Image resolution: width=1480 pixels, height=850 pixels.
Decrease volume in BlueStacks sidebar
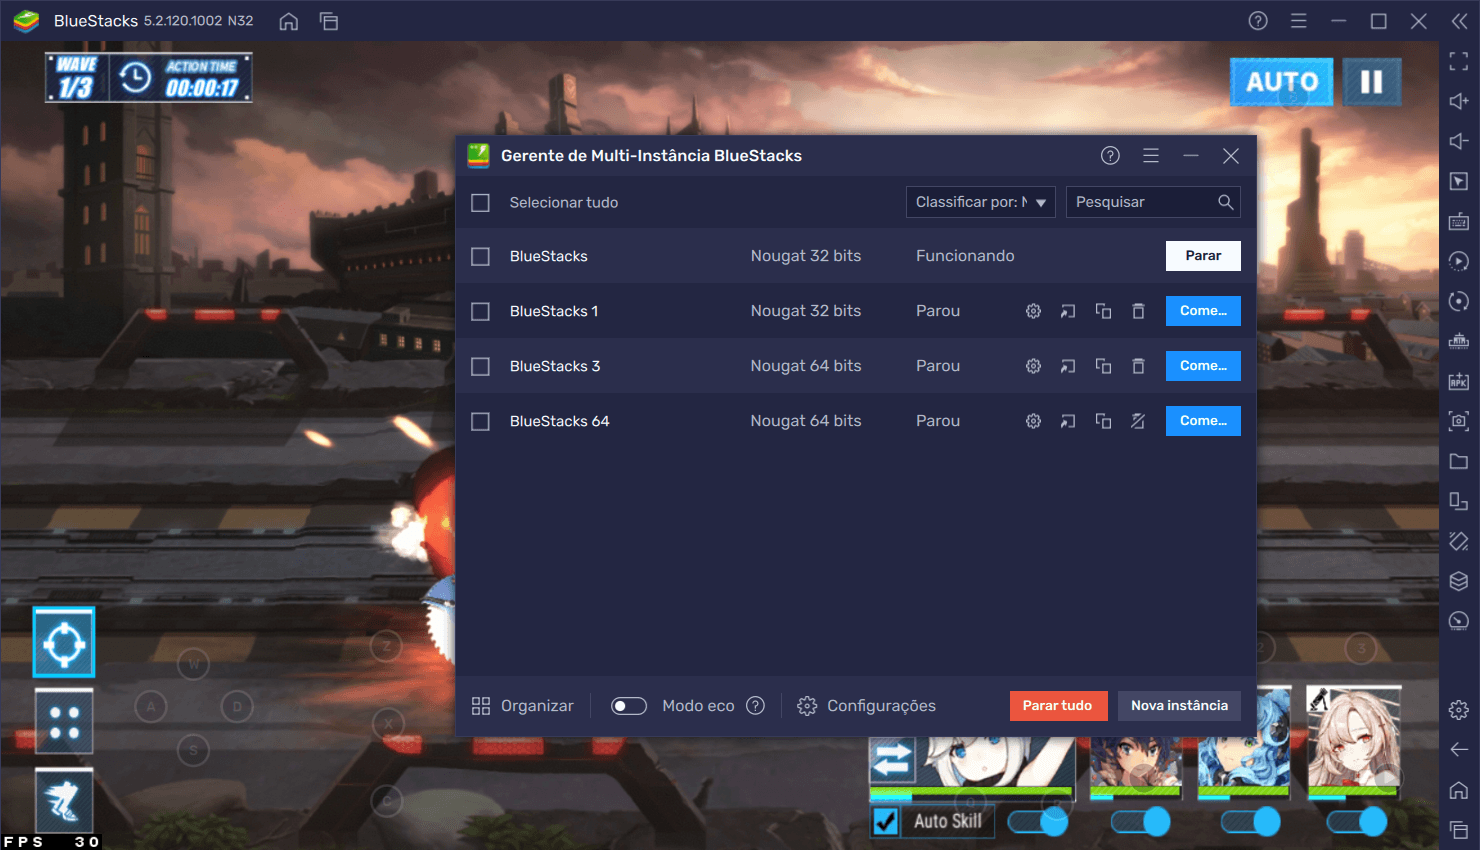coord(1459,141)
